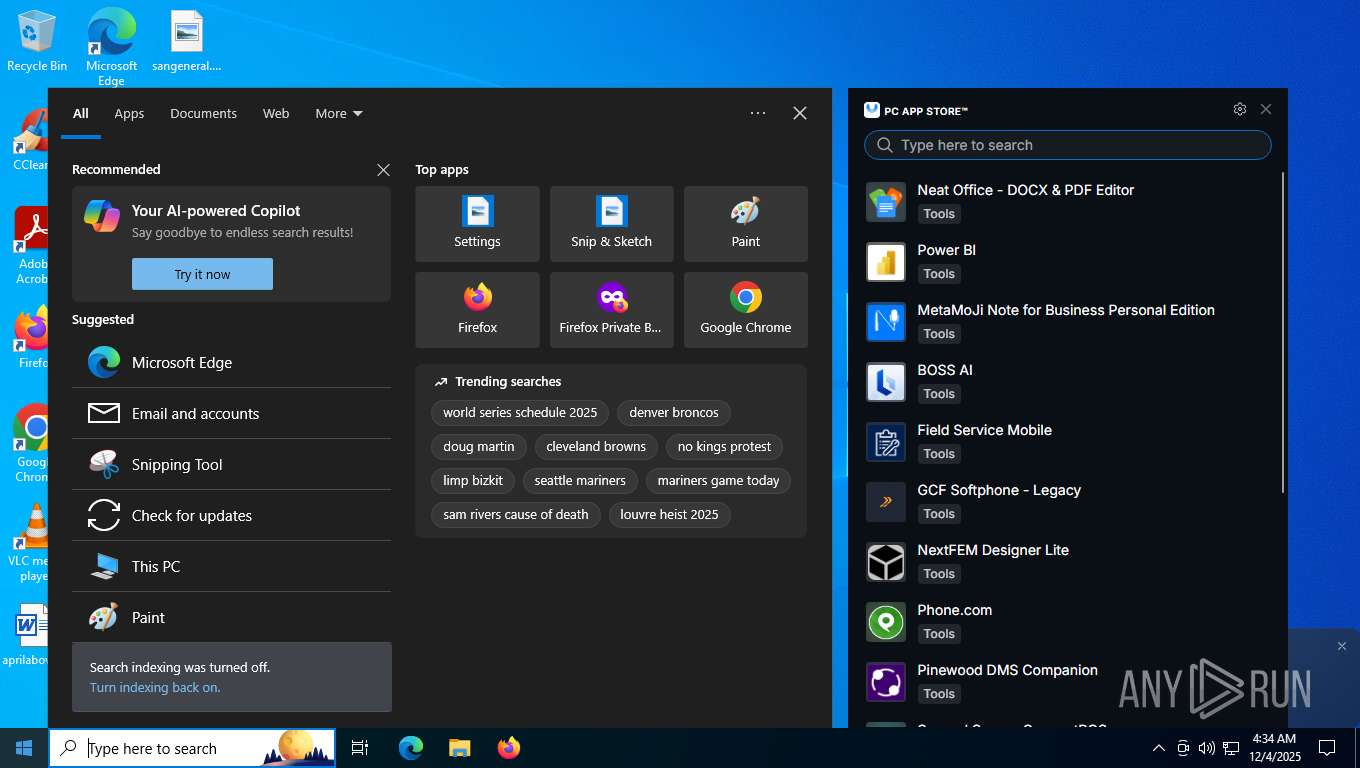Open Task View in taskbar
The image size is (1360, 768).
pyautogui.click(x=360, y=748)
